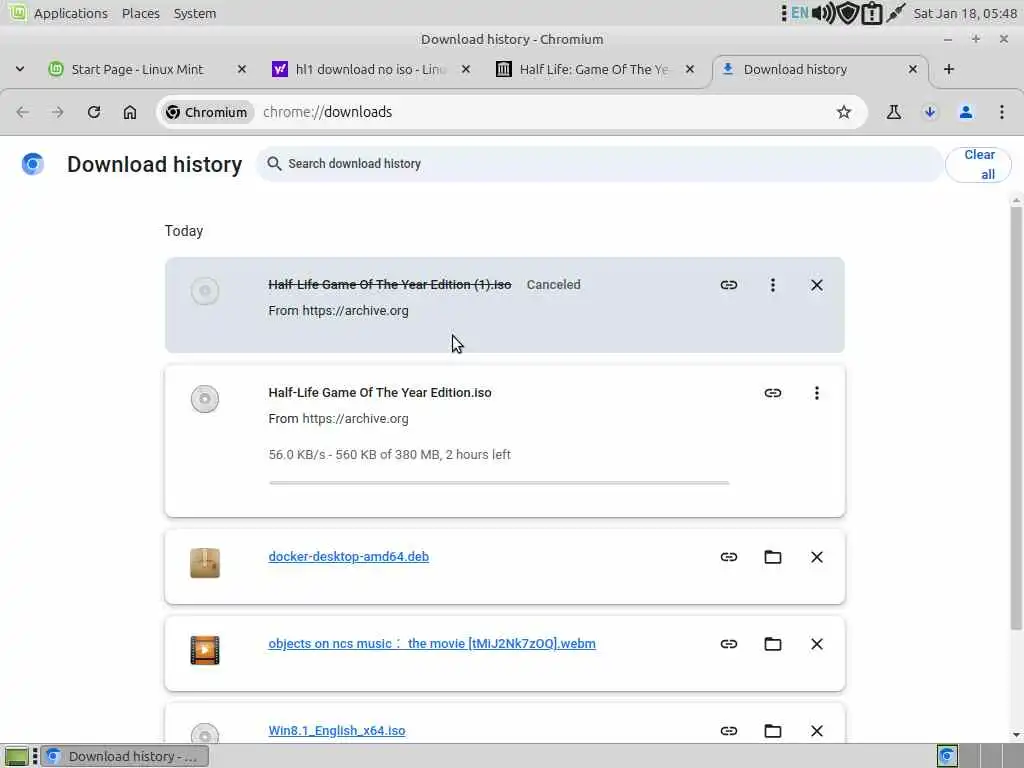Click the Chromium logo beside Download history
The width and height of the screenshot is (1024, 768).
[33, 164]
